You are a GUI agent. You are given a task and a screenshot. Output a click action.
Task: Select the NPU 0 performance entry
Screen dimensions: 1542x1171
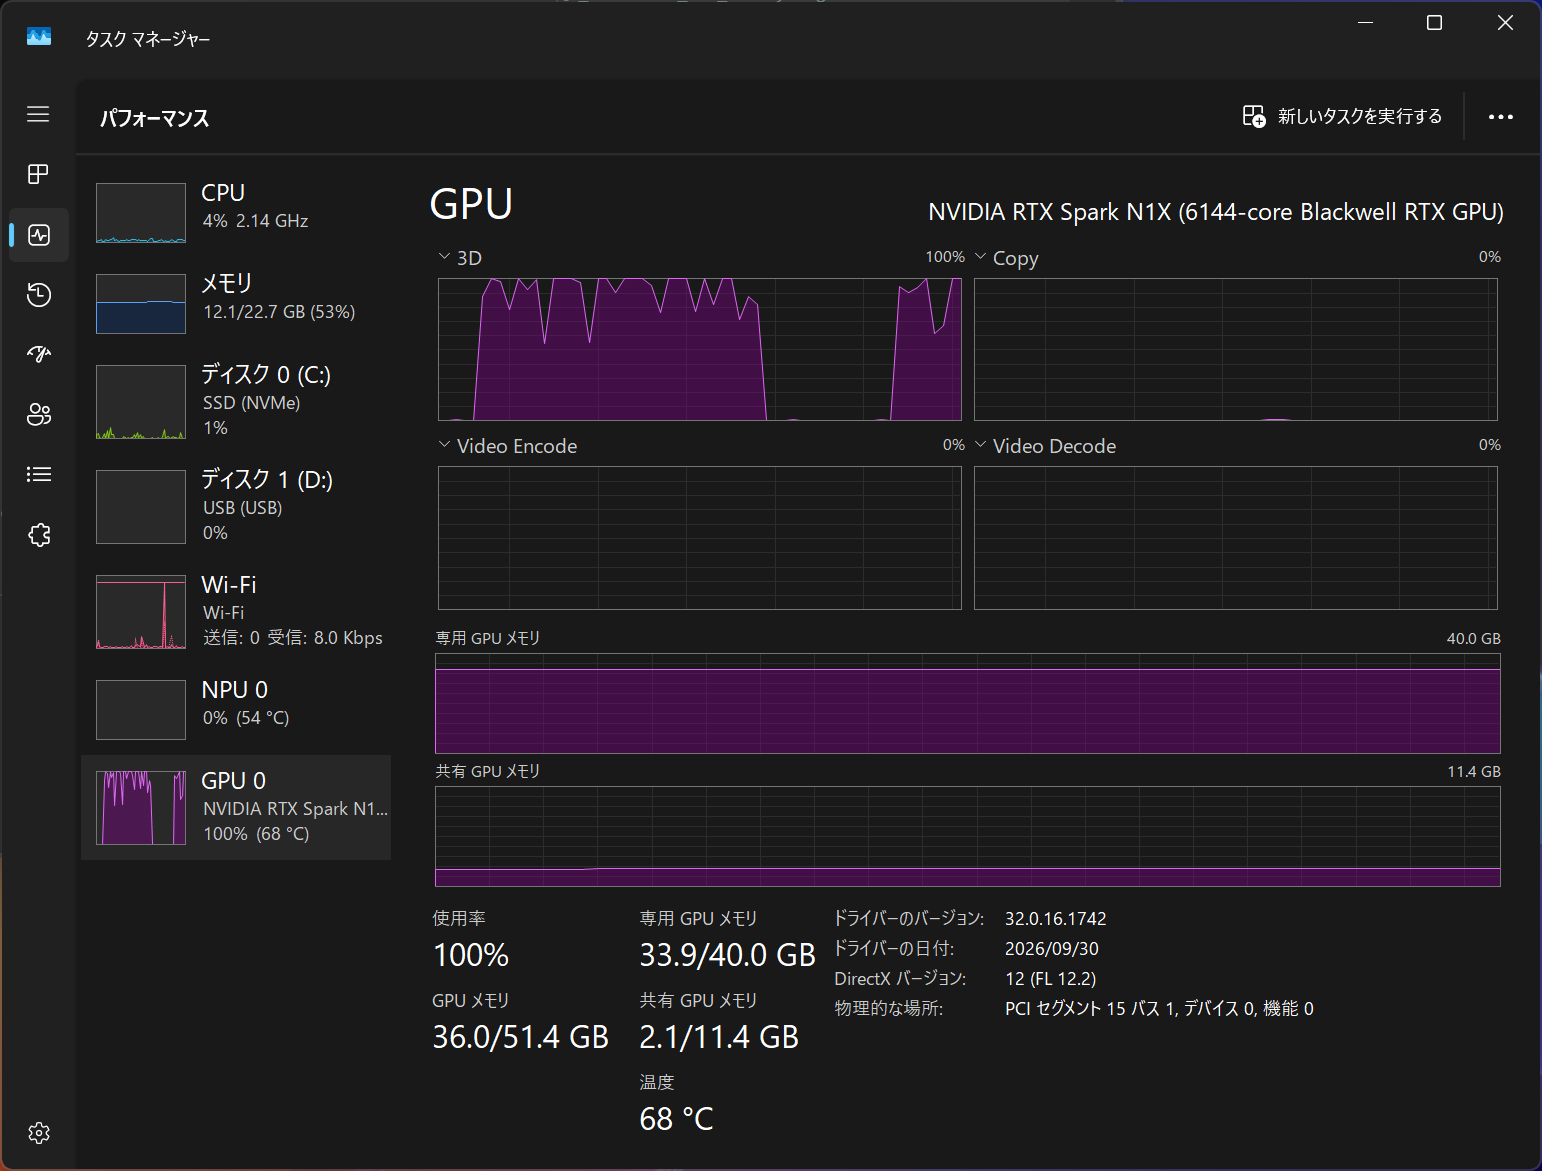coord(236,710)
